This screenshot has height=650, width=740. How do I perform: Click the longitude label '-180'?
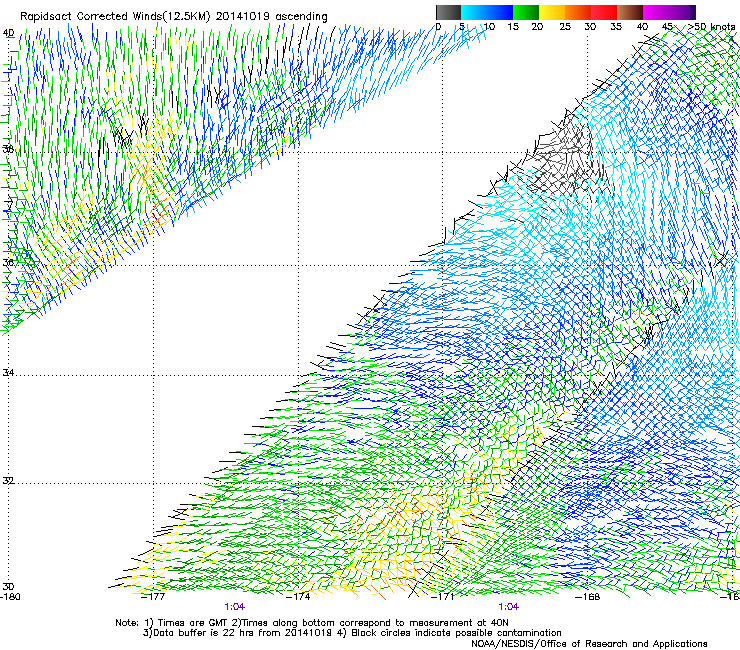tap(10, 596)
